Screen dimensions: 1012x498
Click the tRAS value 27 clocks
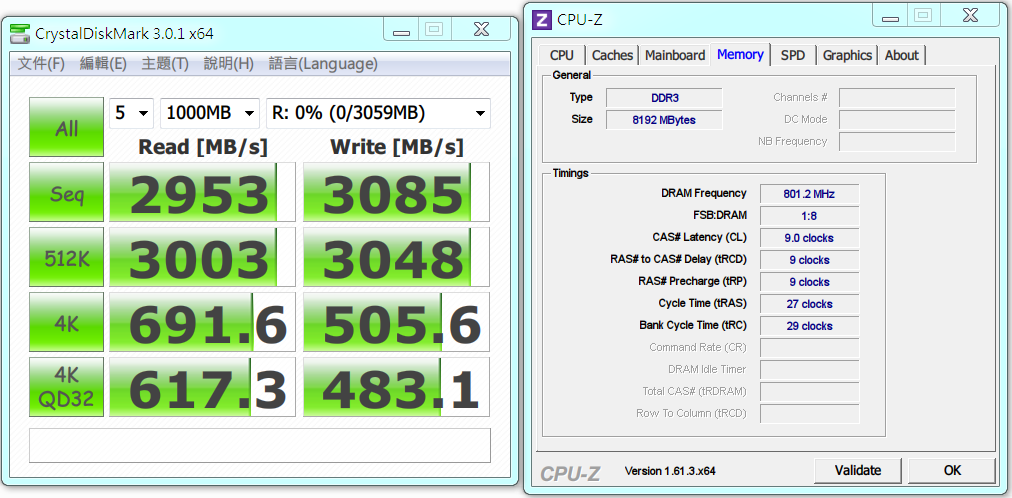(x=809, y=304)
